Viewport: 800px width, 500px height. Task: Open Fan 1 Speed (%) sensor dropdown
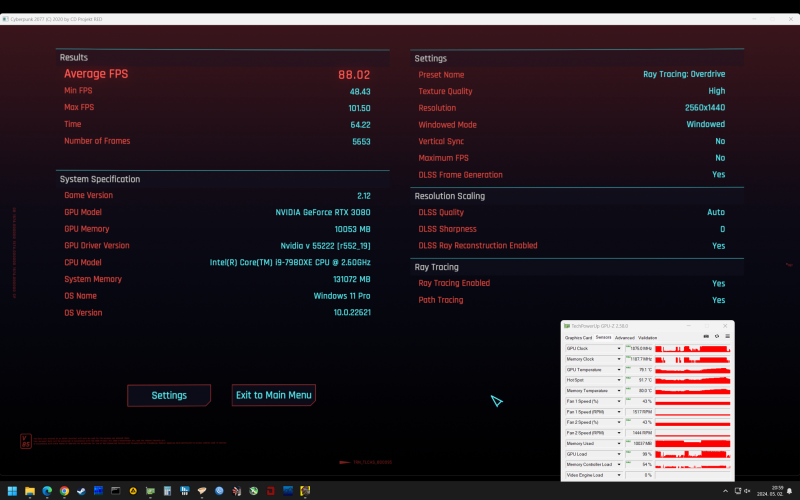(619, 402)
